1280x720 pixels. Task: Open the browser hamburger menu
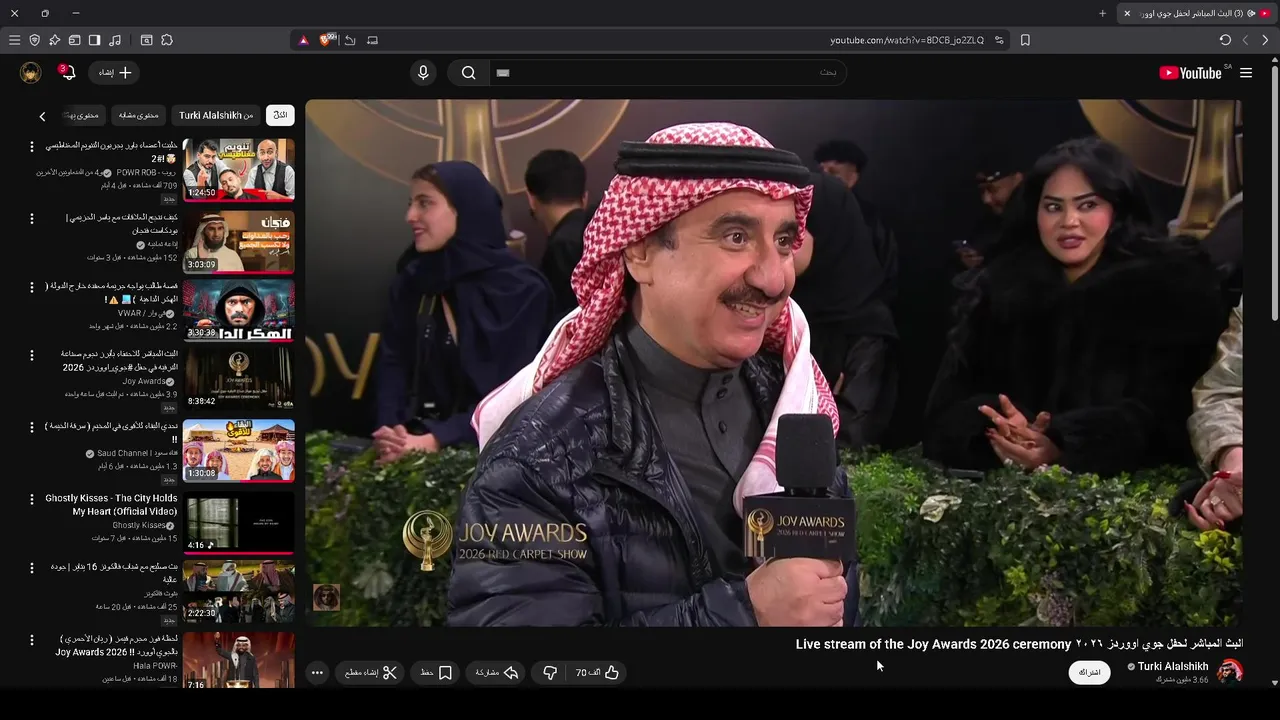pyautogui.click(x=14, y=40)
